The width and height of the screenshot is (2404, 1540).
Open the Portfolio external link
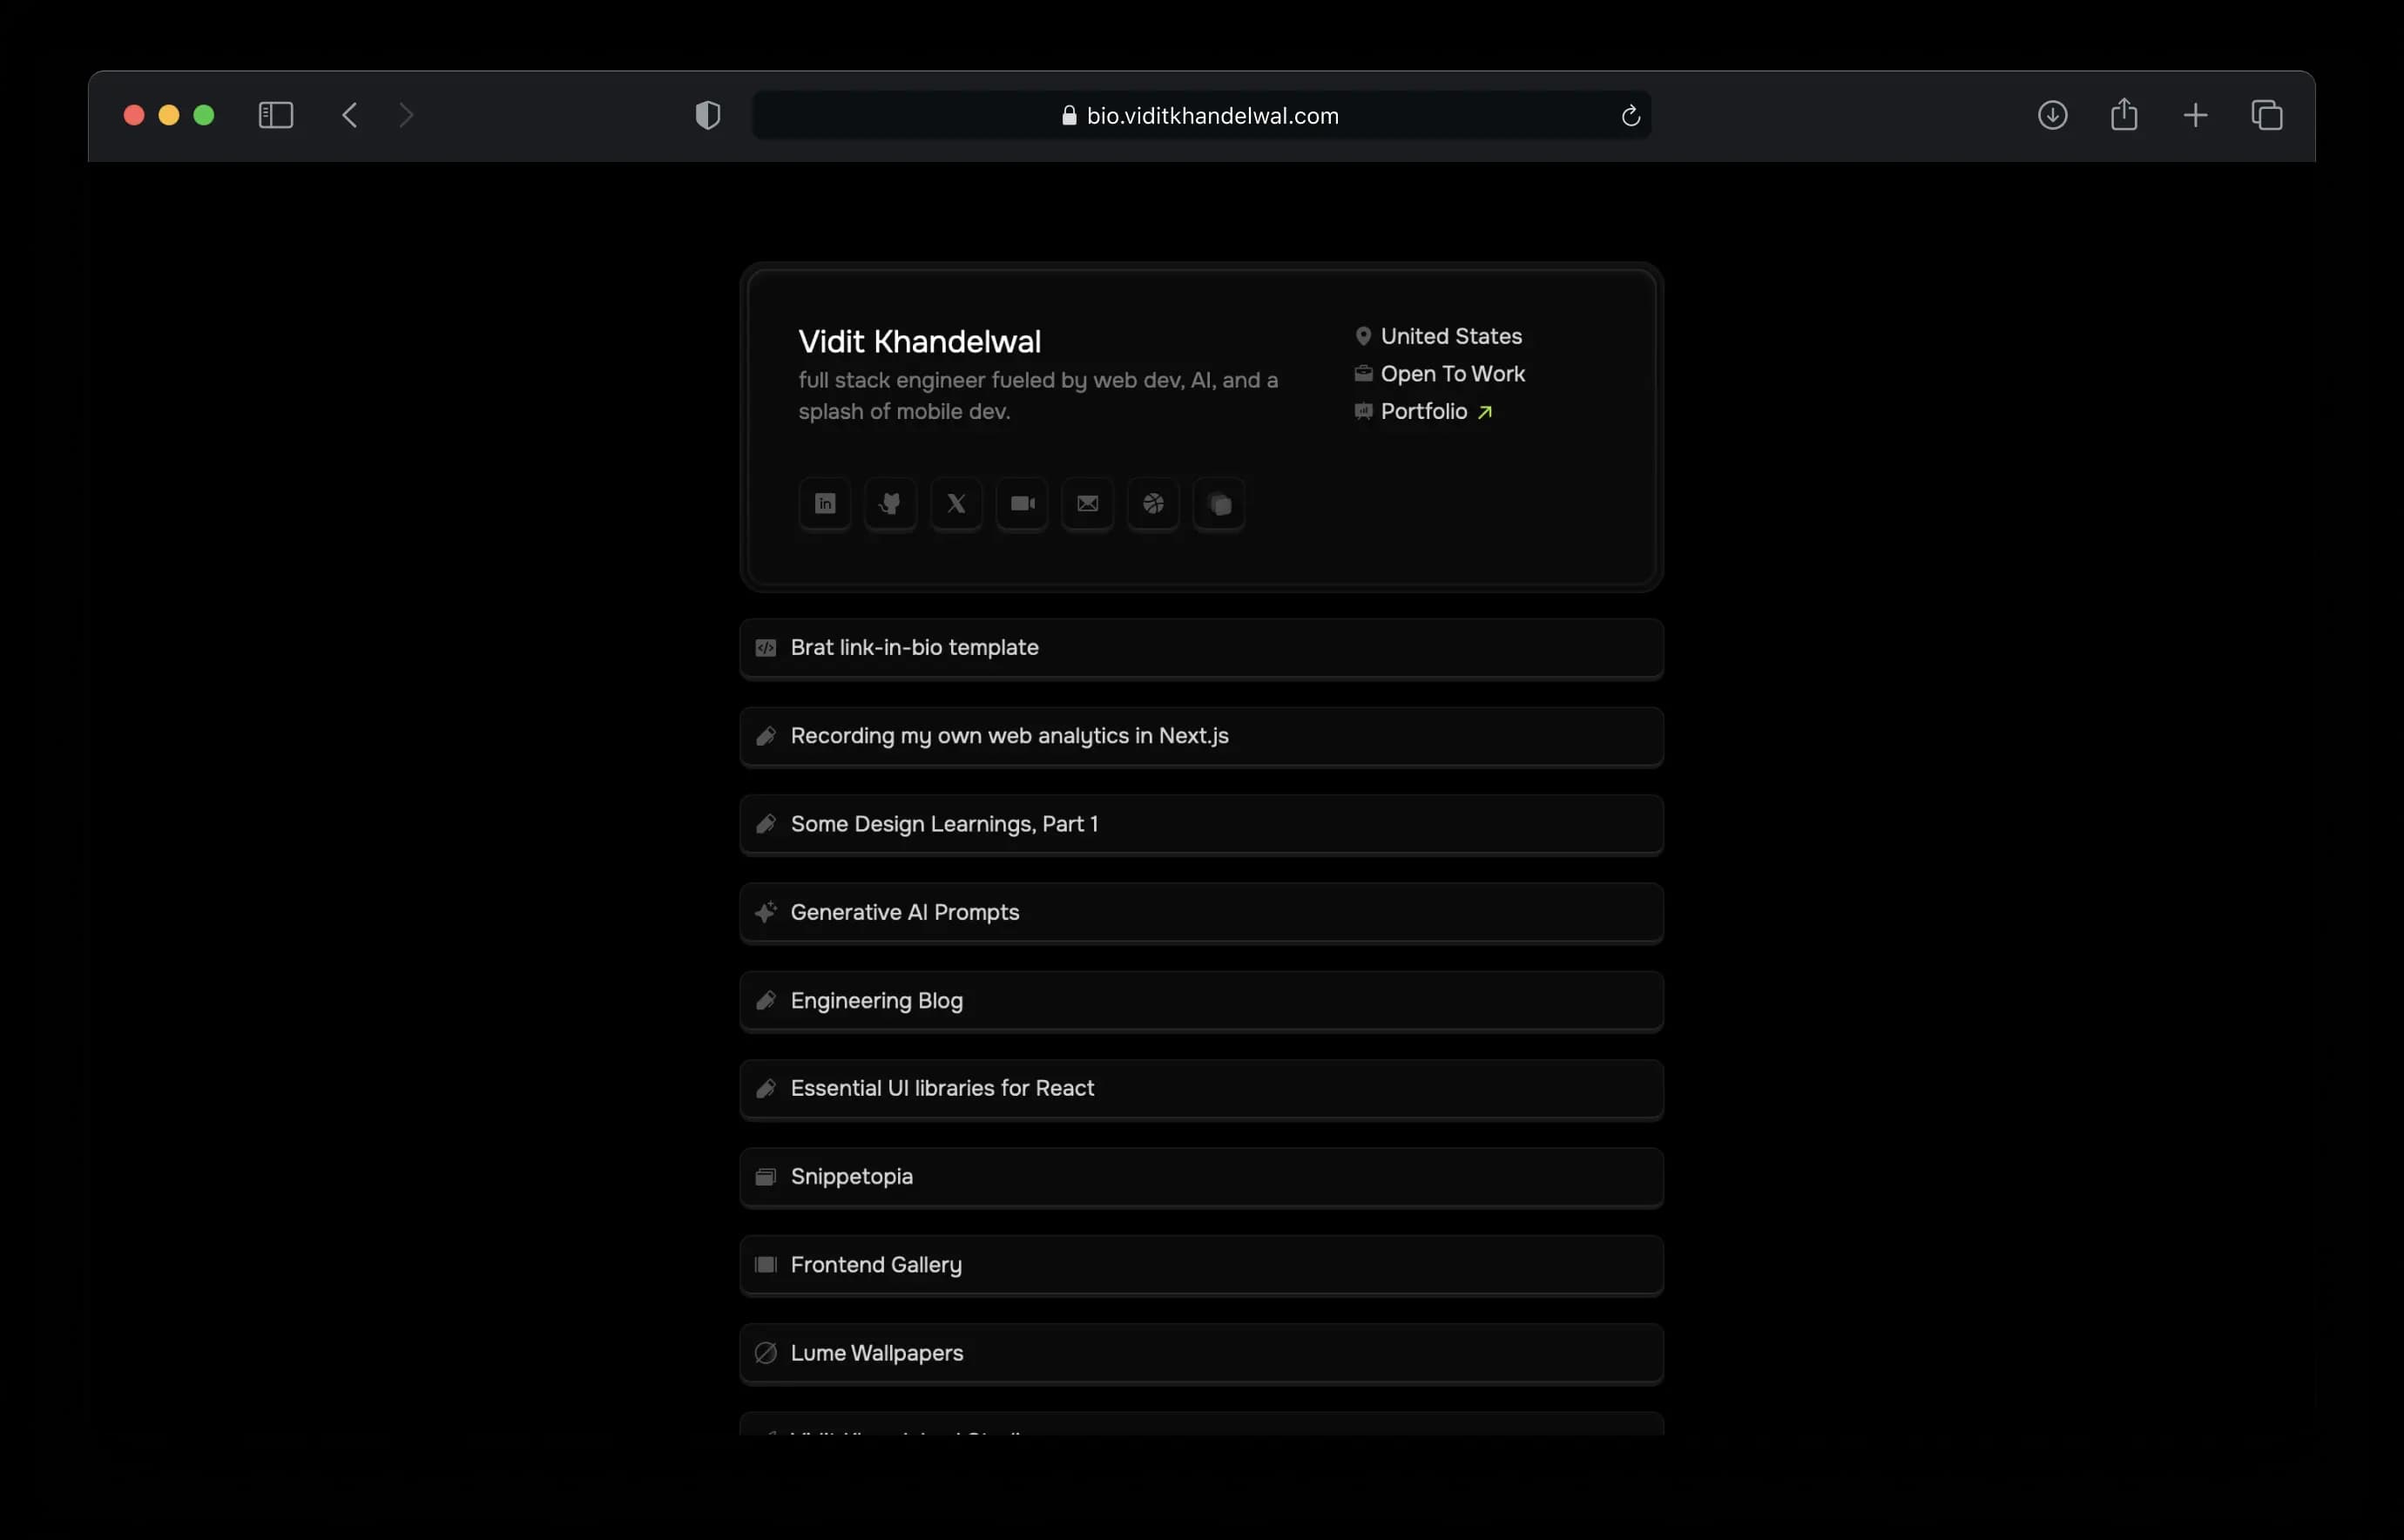pyautogui.click(x=1436, y=411)
